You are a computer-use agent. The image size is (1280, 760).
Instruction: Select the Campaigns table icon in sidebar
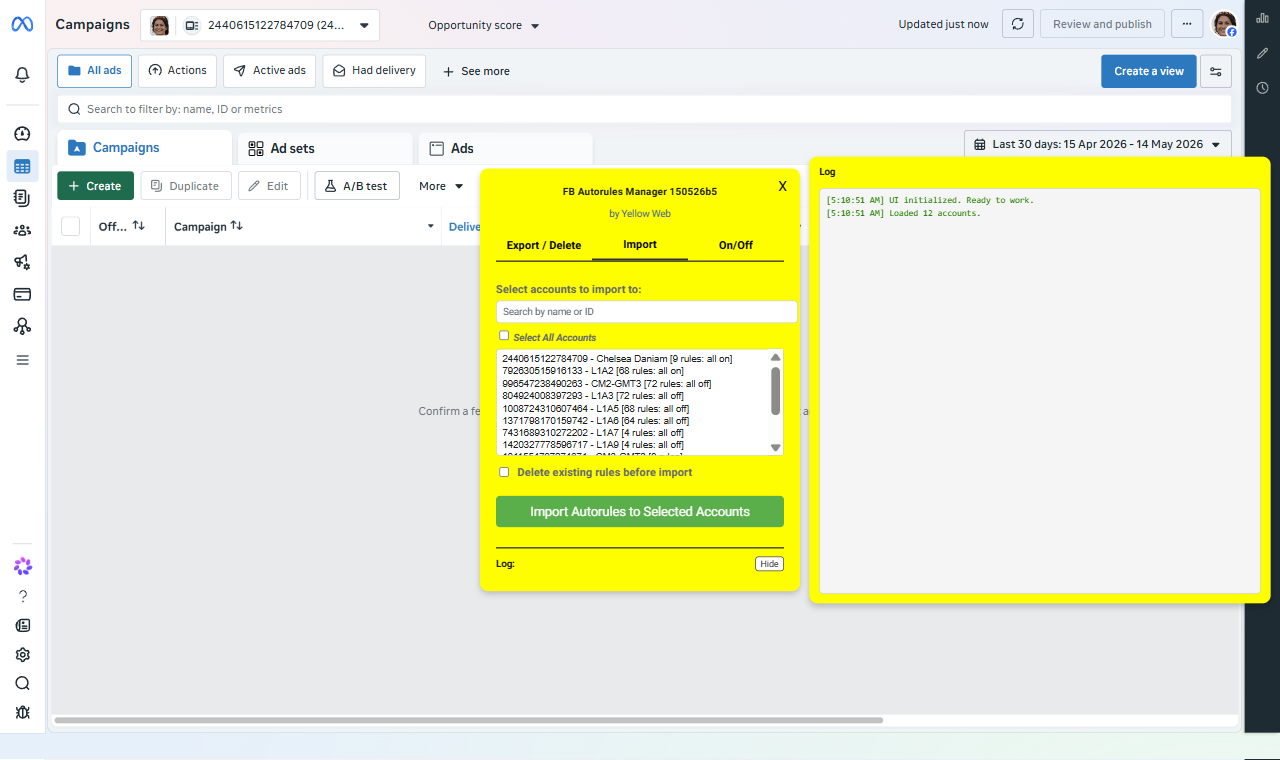22,166
